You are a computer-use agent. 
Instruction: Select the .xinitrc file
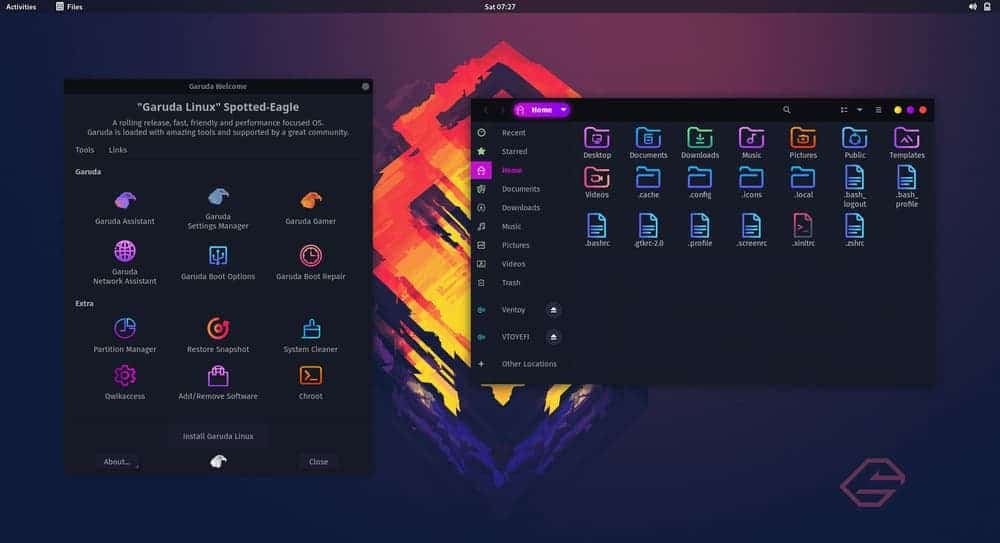pyautogui.click(x=803, y=230)
